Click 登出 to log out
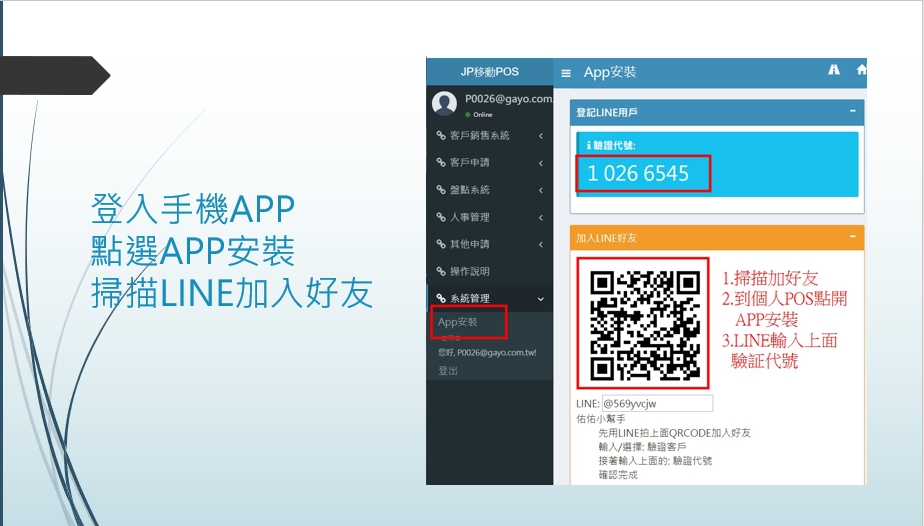This screenshot has height=526, width=924. pyautogui.click(x=448, y=371)
